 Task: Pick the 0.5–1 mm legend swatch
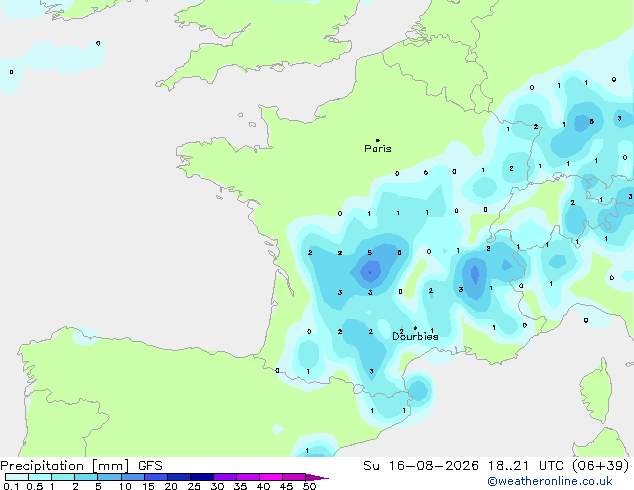click(x=40, y=477)
